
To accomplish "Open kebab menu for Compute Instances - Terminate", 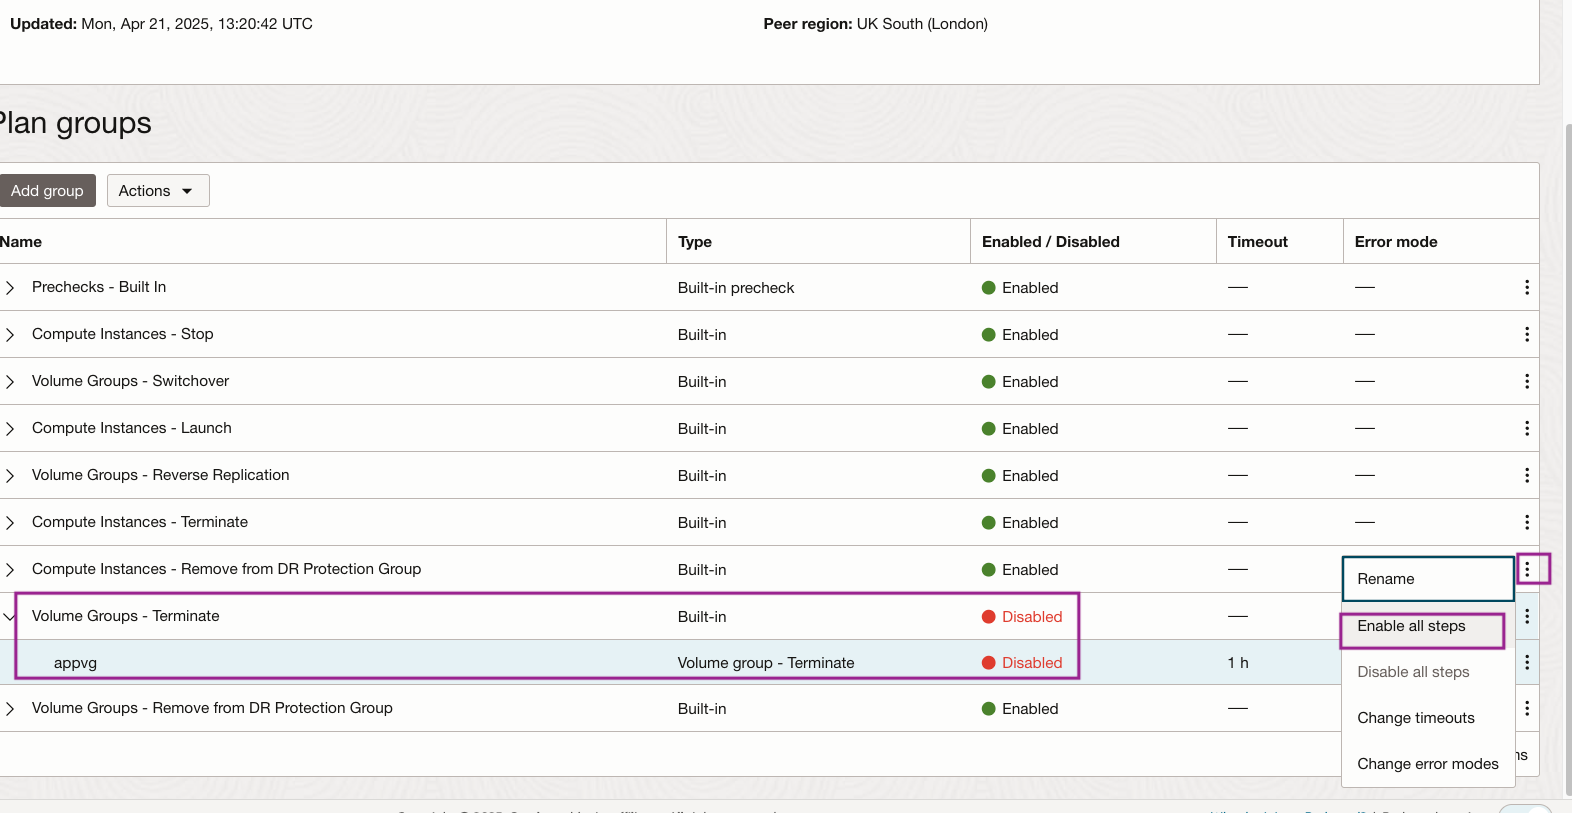I will pos(1527,523).
